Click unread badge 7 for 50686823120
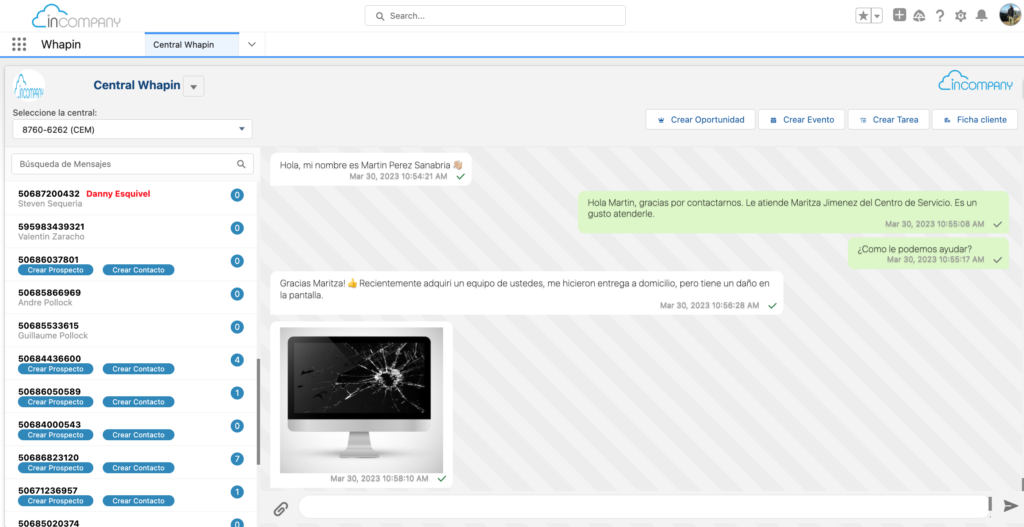The width and height of the screenshot is (1024, 527). (238, 458)
